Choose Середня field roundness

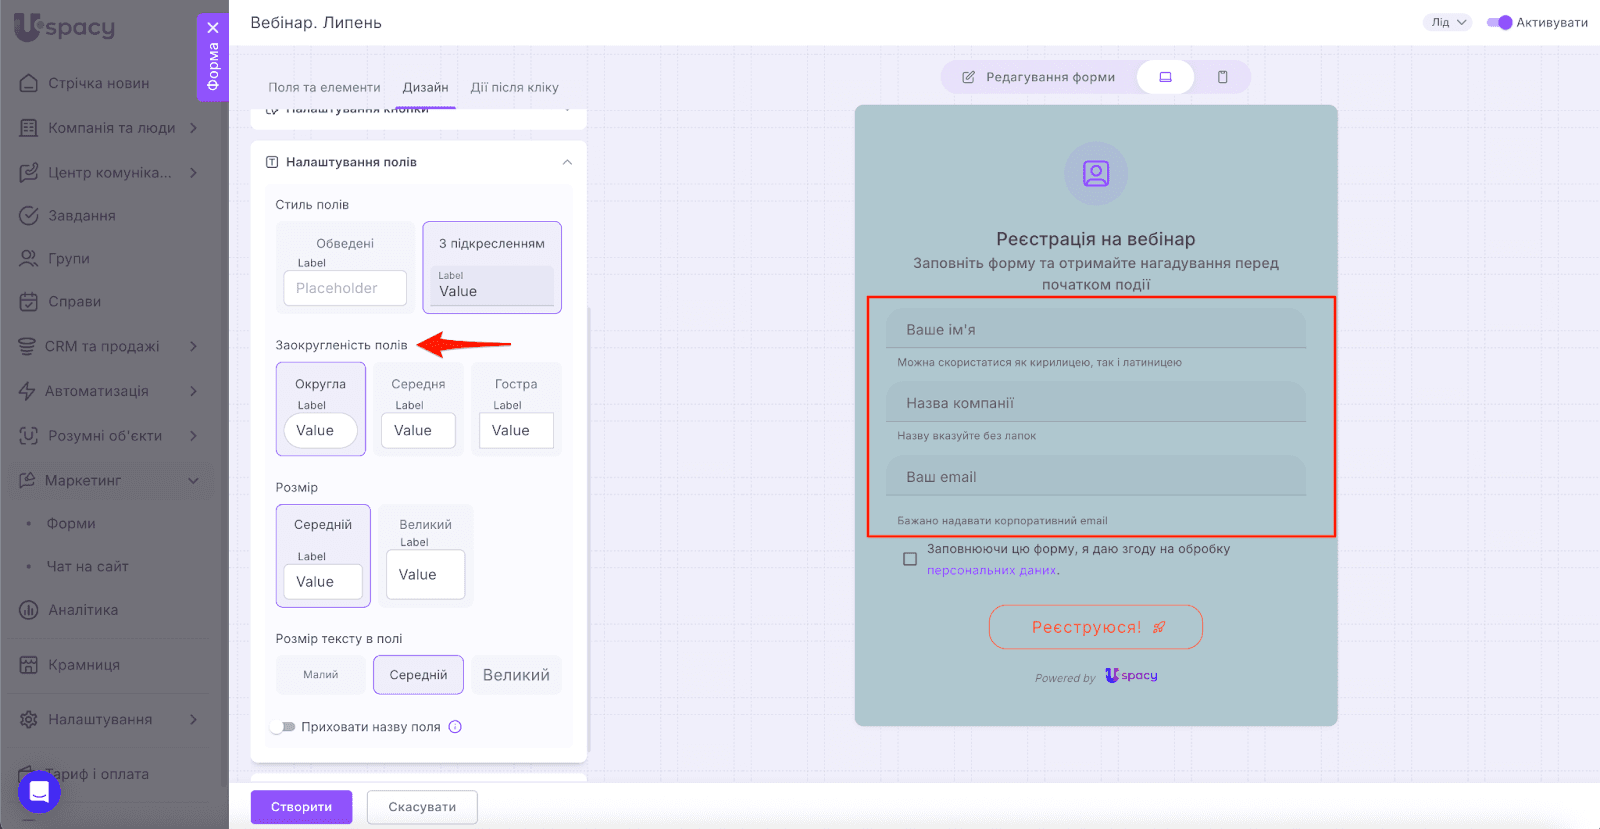pos(418,409)
